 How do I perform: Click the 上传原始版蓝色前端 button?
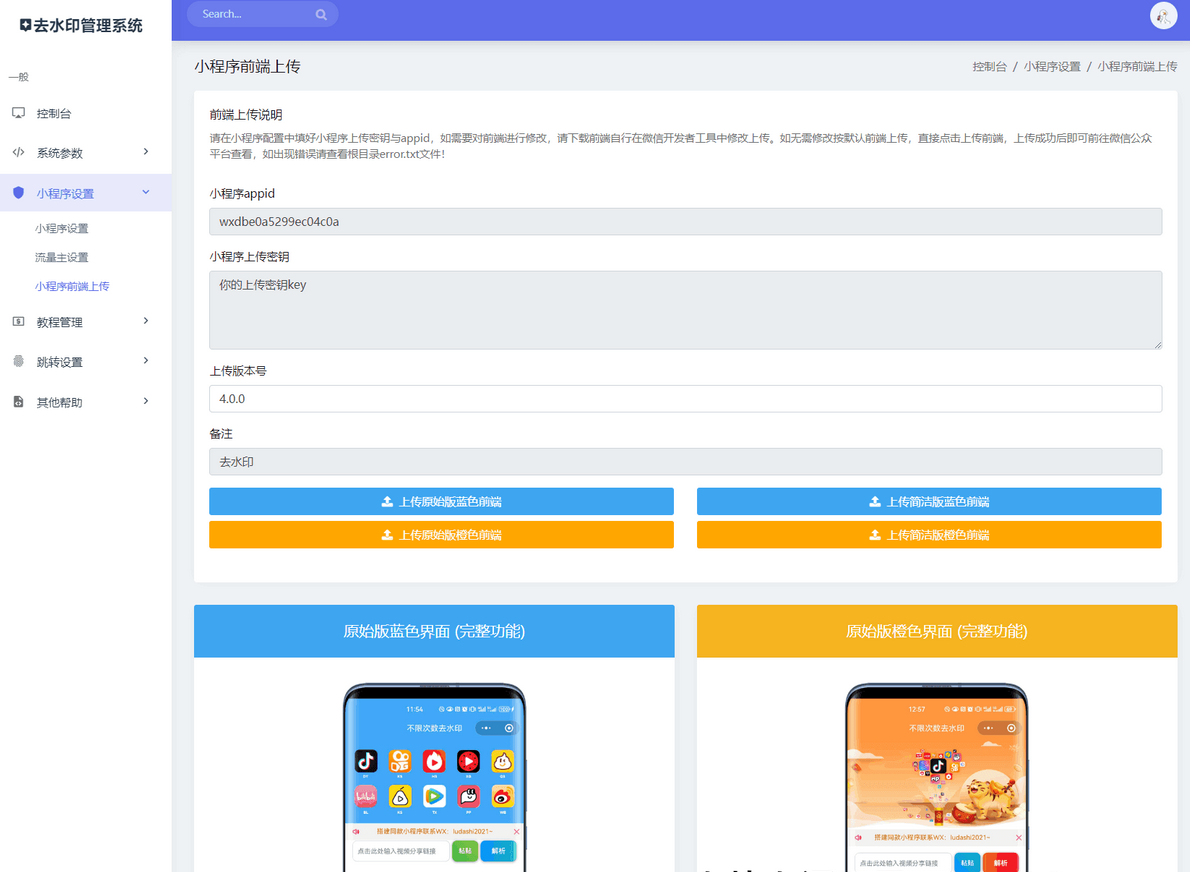click(x=441, y=502)
